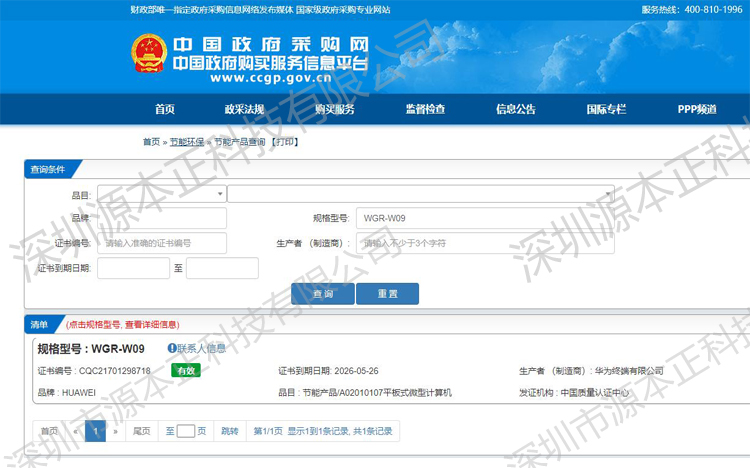This screenshot has width=750, height=468.
Task: Focus the page number jump box
Action: coord(186,431)
